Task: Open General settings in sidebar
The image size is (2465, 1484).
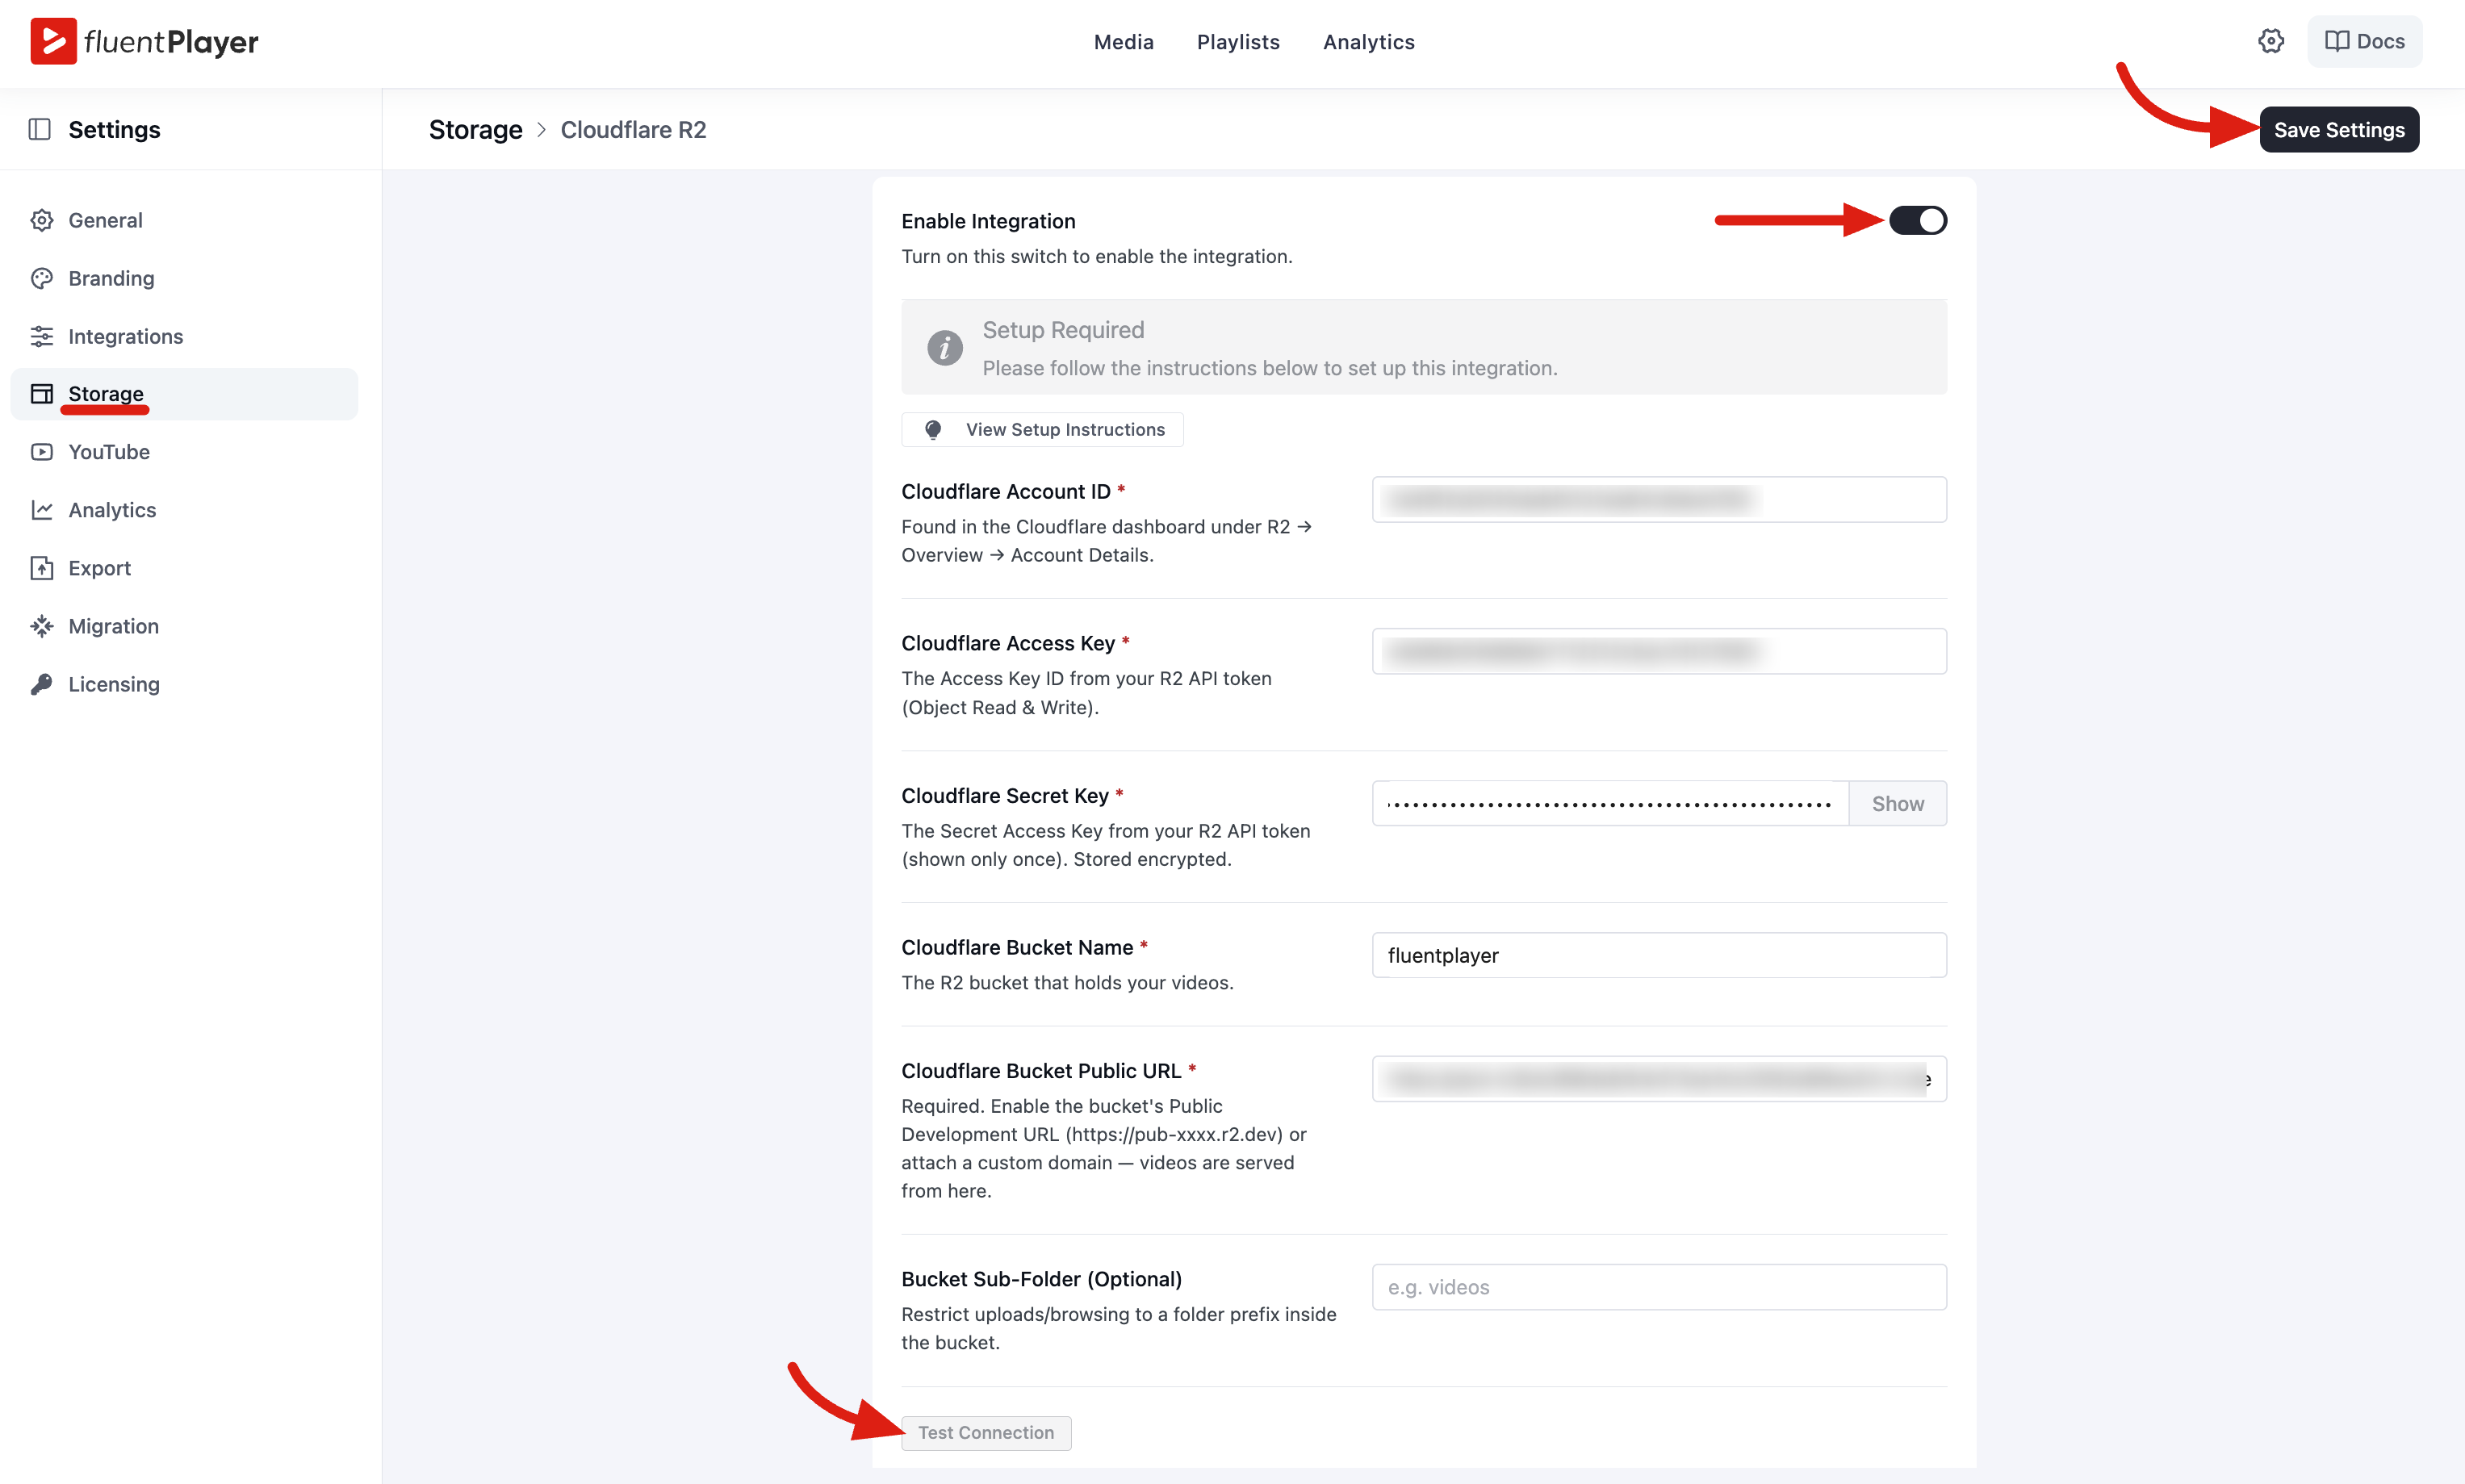Action: 184,220
